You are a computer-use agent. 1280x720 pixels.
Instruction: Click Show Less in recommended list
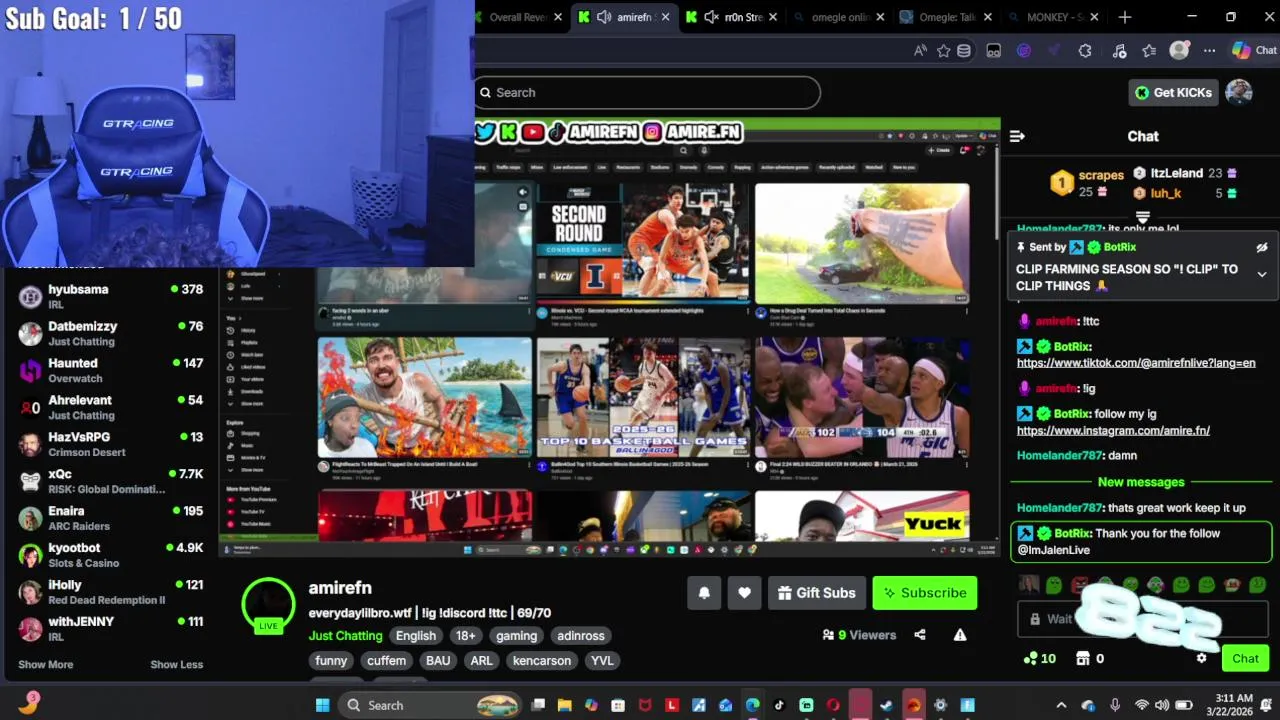[x=177, y=664]
